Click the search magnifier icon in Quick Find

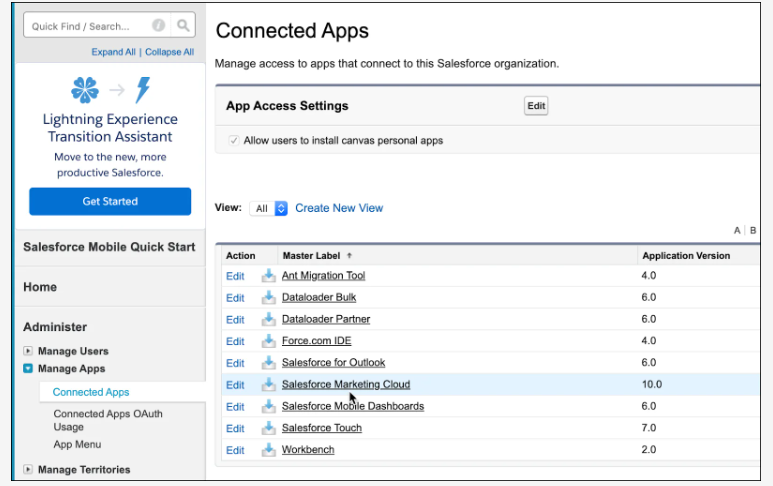183,25
